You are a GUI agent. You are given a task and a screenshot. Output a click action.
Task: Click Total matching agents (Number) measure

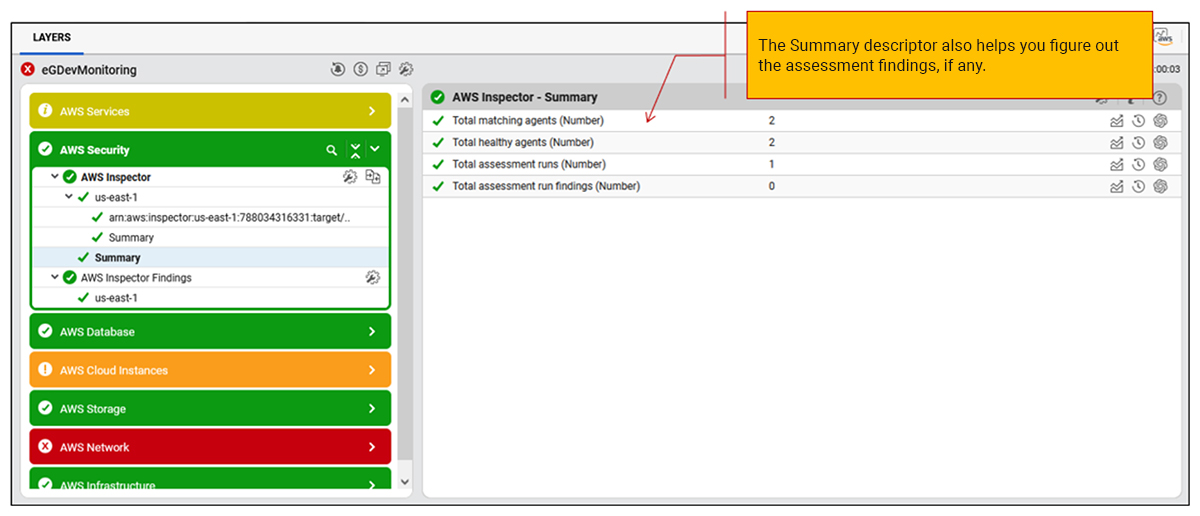[528, 120]
